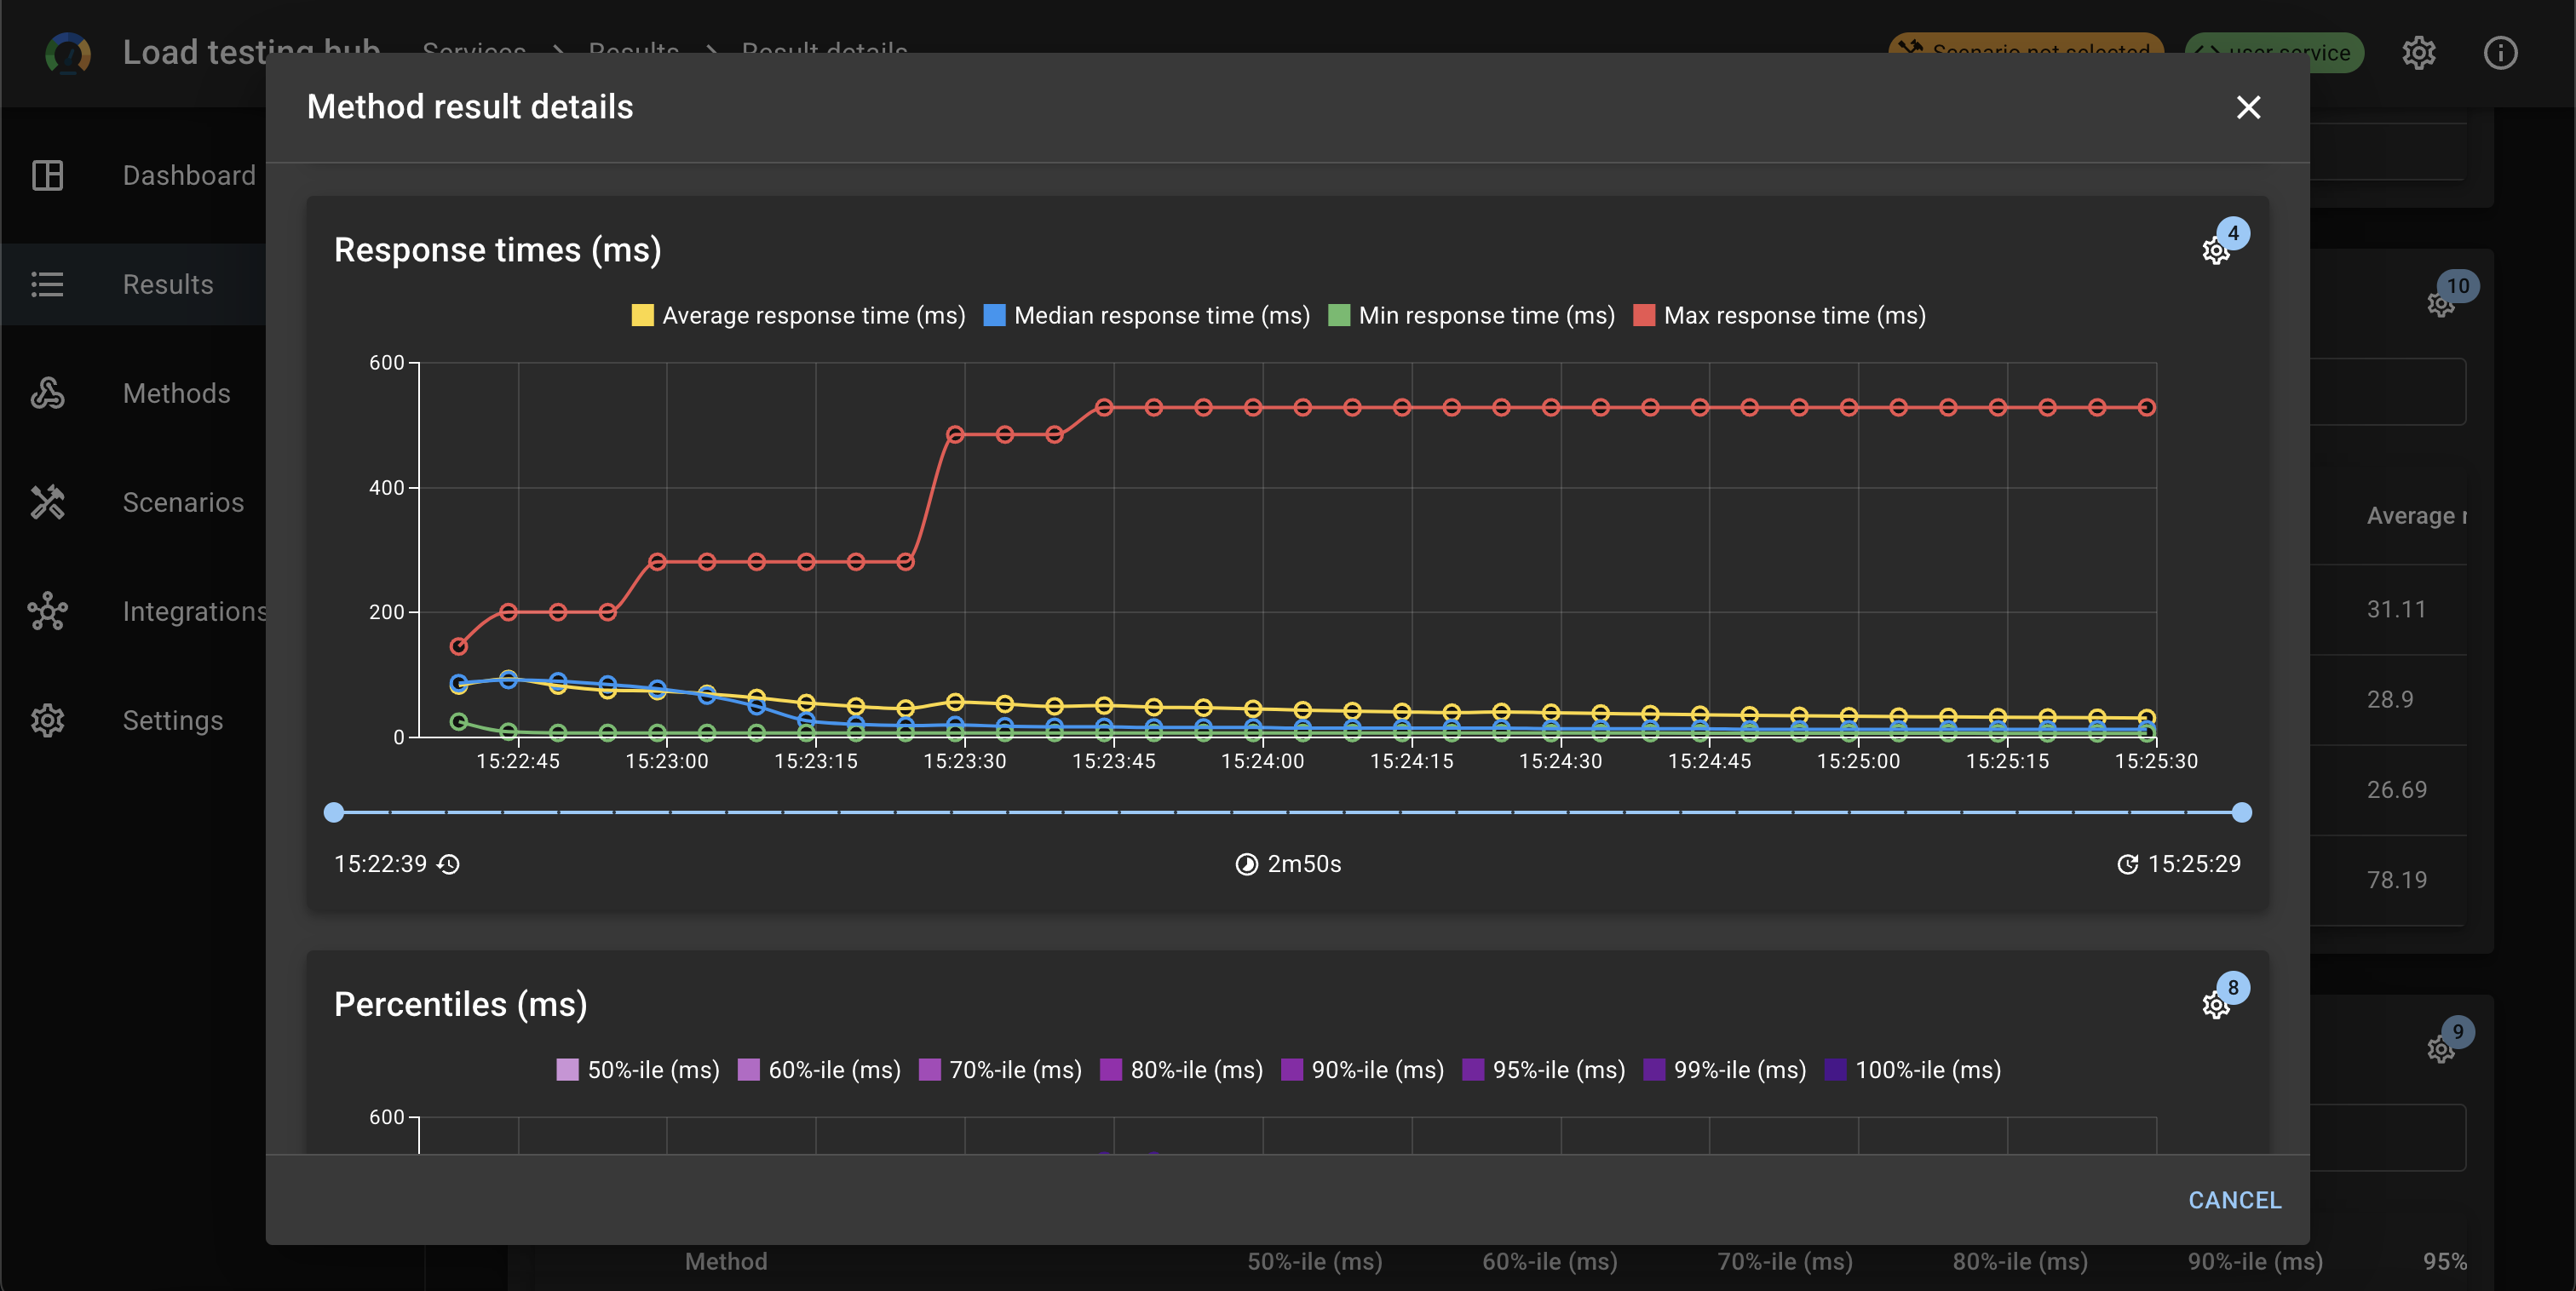The width and height of the screenshot is (2576, 1291).
Task: Click the 15:25:29 end time label
Action: (2194, 864)
